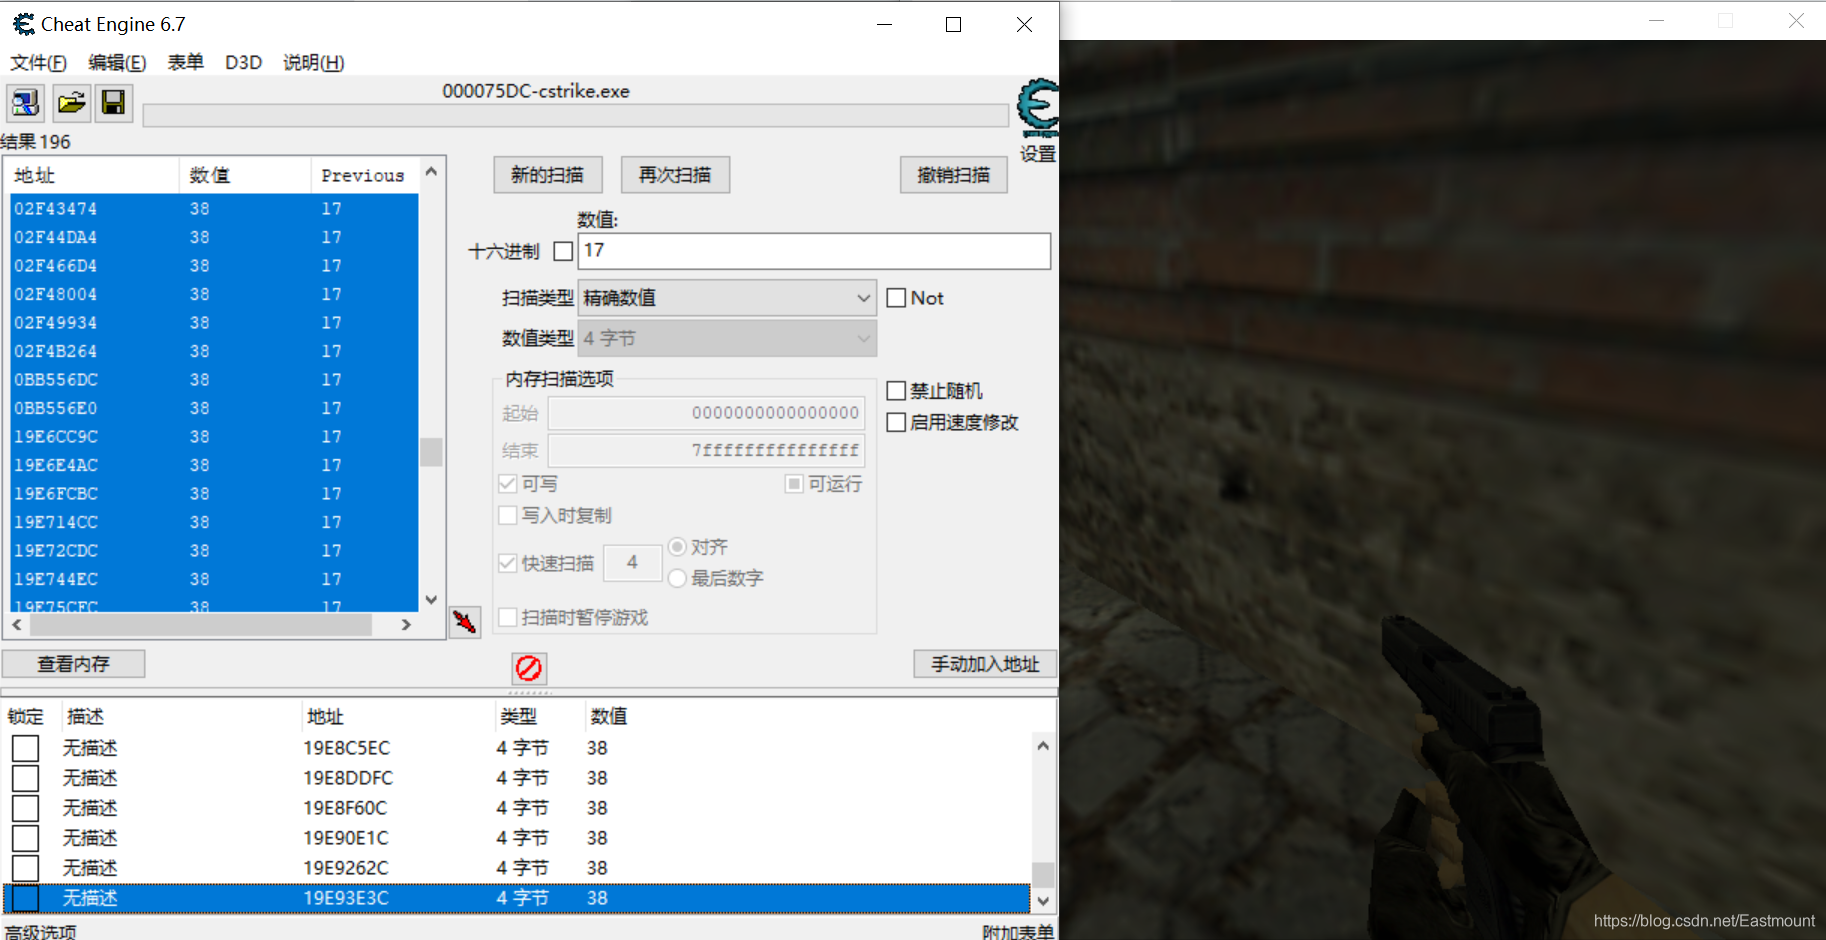Lock the address 19E8C5EC entry
Screen dimensions: 1826x940
25,748
